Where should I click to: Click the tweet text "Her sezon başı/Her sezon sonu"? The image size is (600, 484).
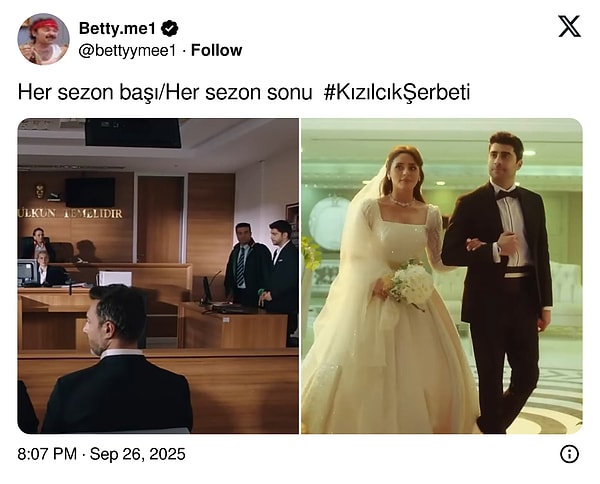165,93
